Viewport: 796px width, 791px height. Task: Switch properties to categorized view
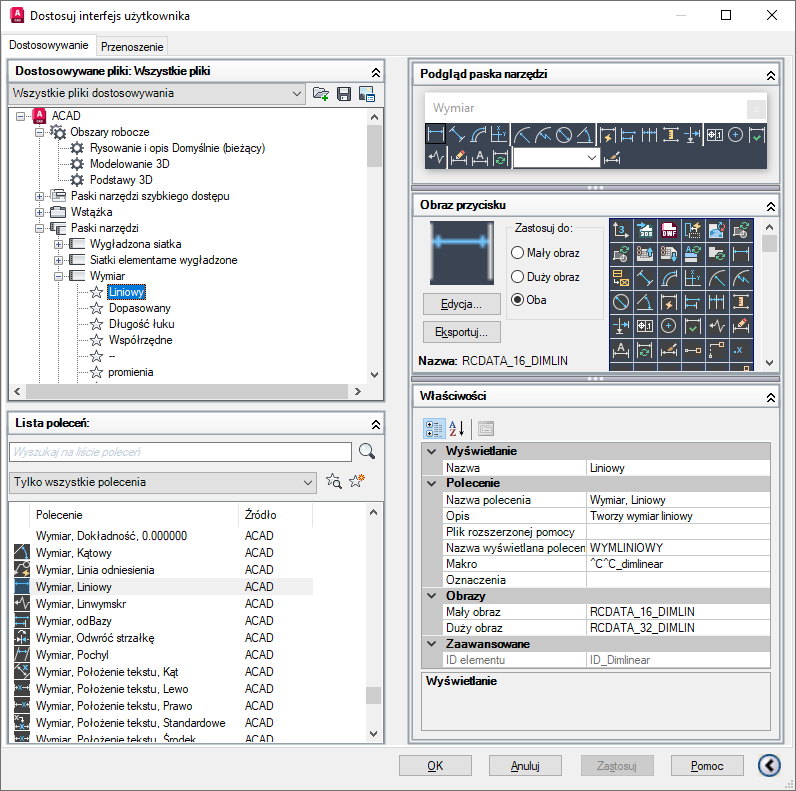(x=434, y=429)
